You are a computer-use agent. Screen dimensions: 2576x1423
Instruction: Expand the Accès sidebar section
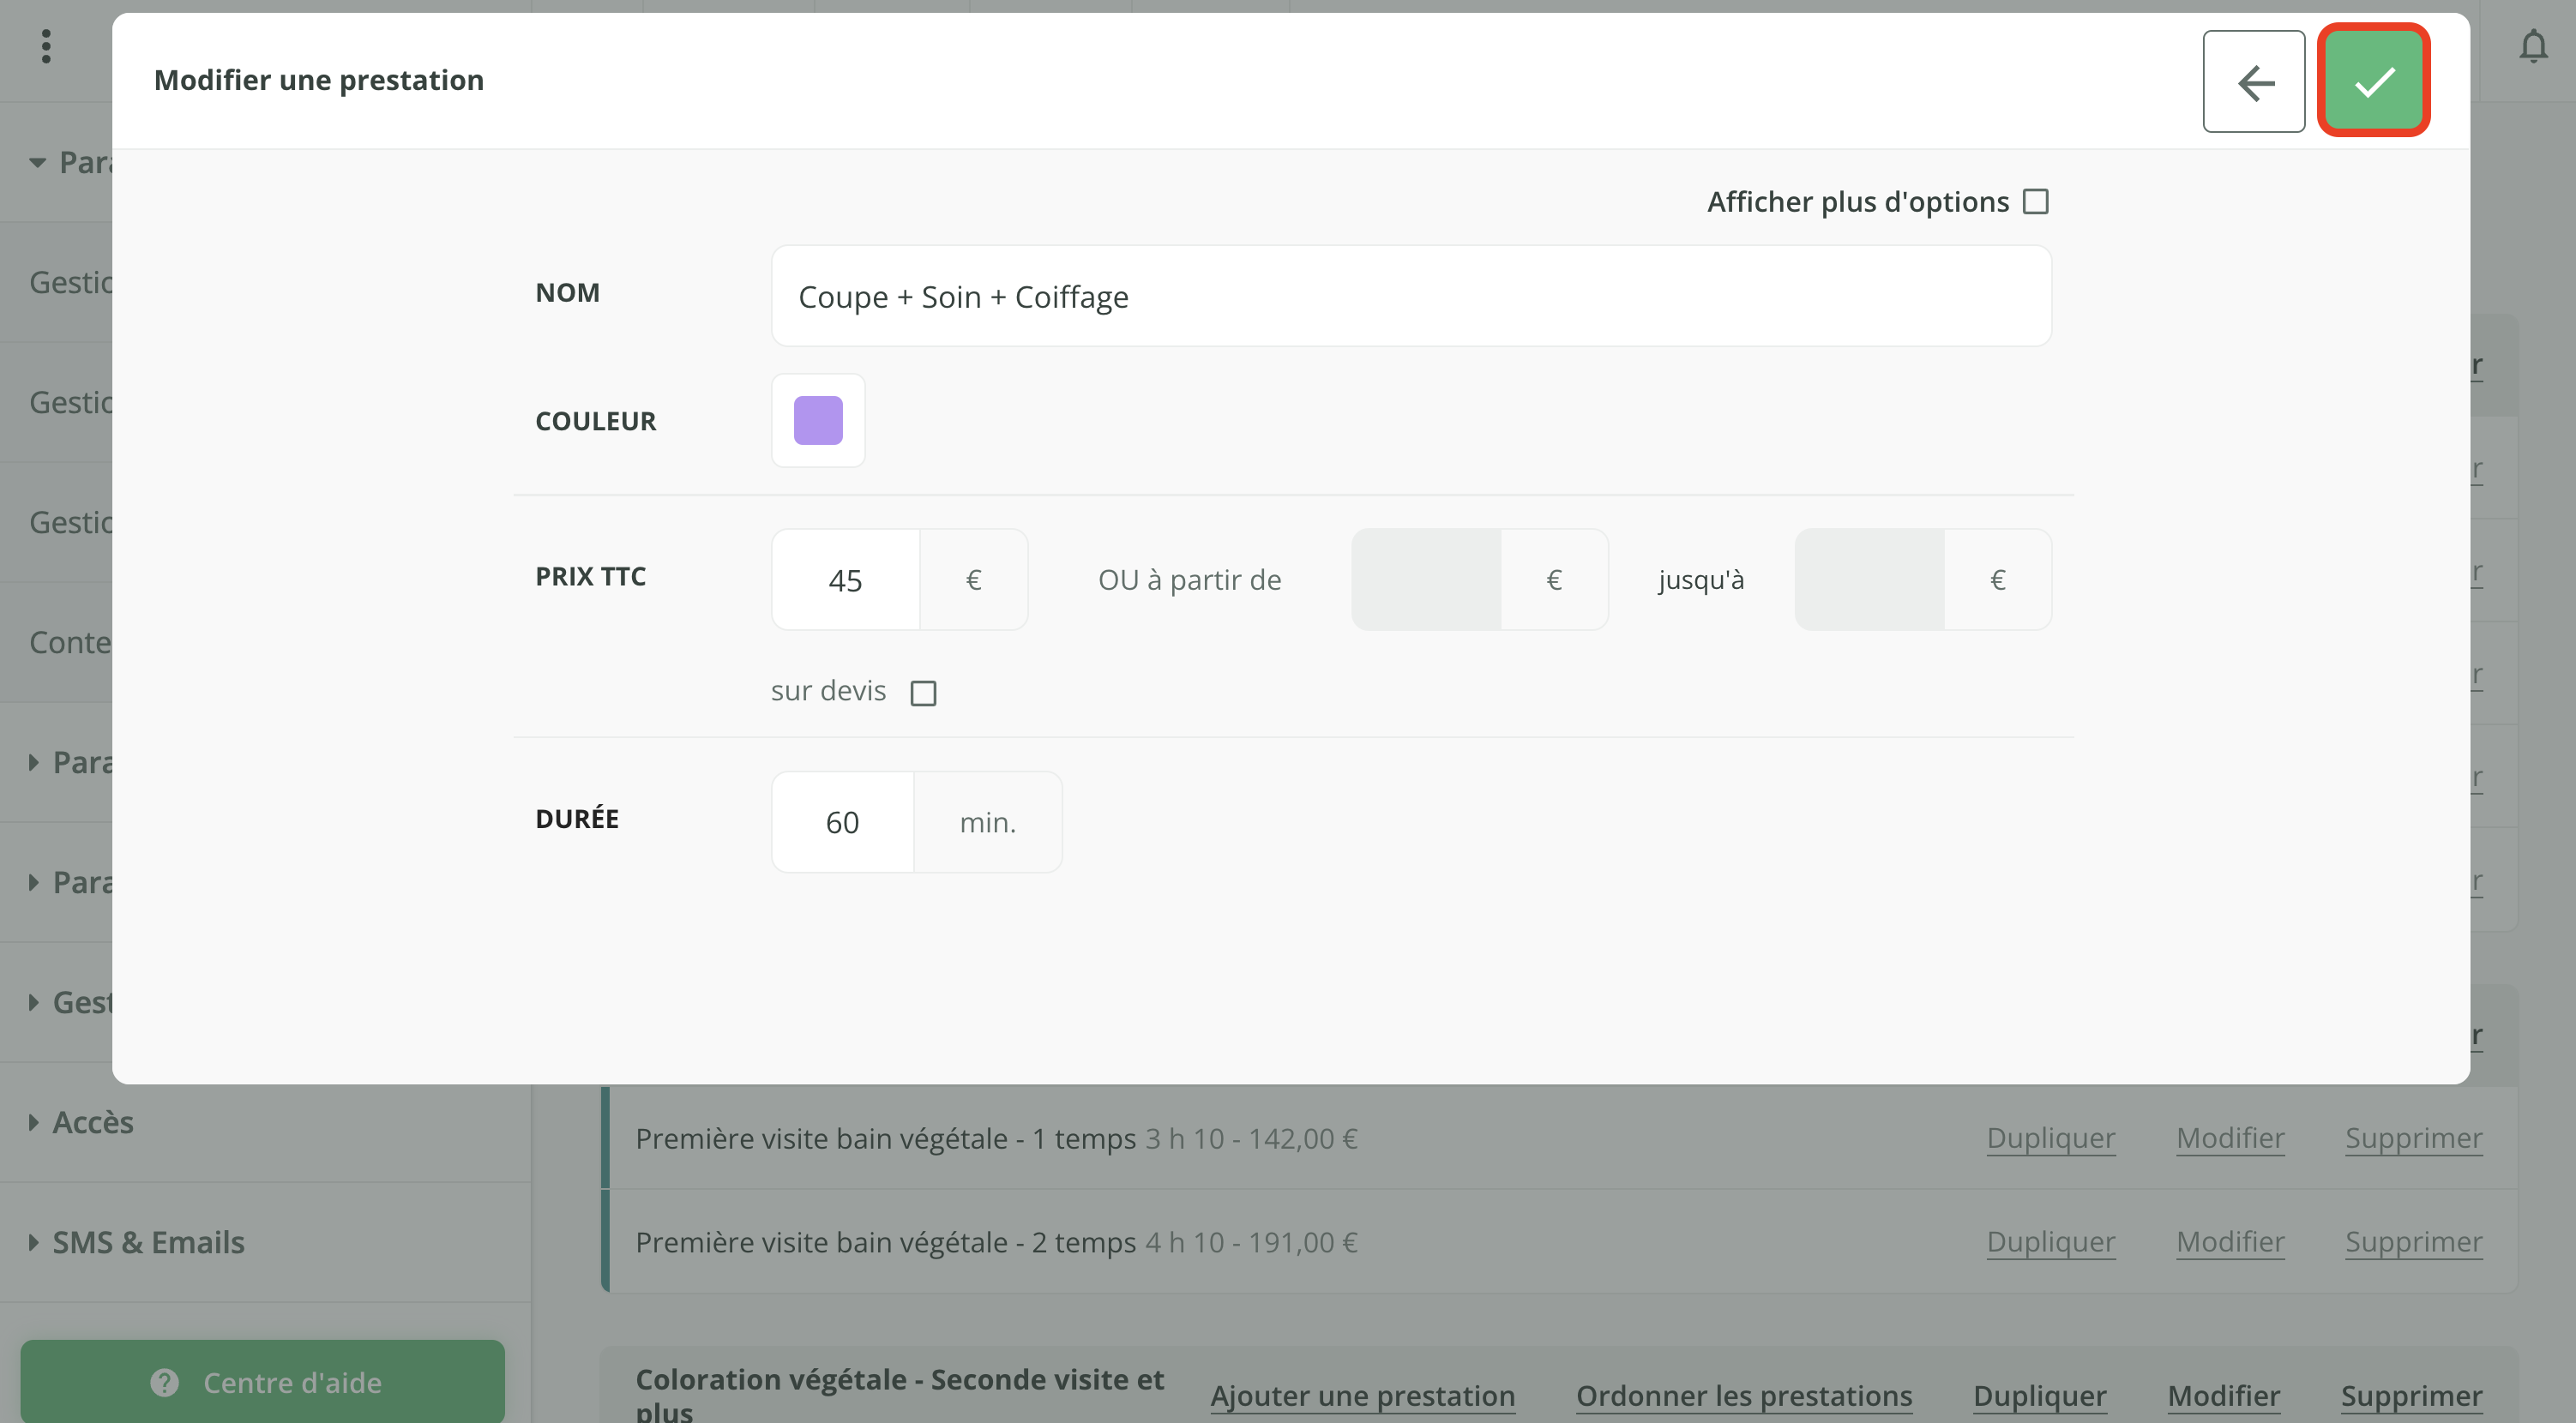click(33, 1121)
